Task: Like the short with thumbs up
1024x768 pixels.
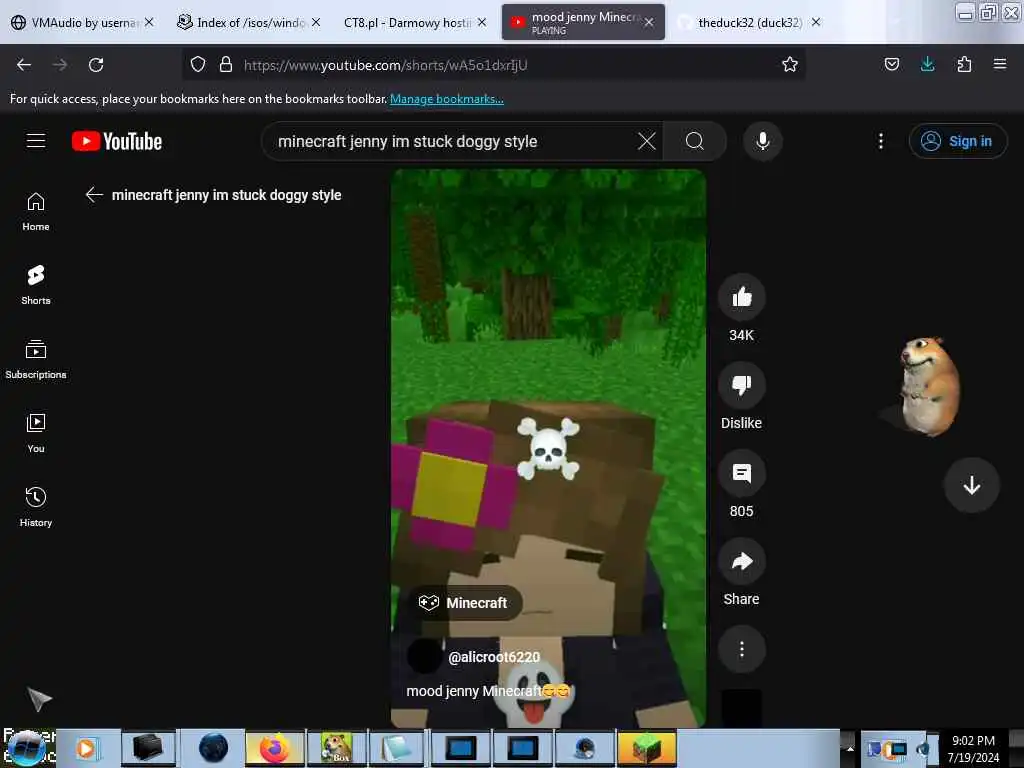Action: (741, 297)
